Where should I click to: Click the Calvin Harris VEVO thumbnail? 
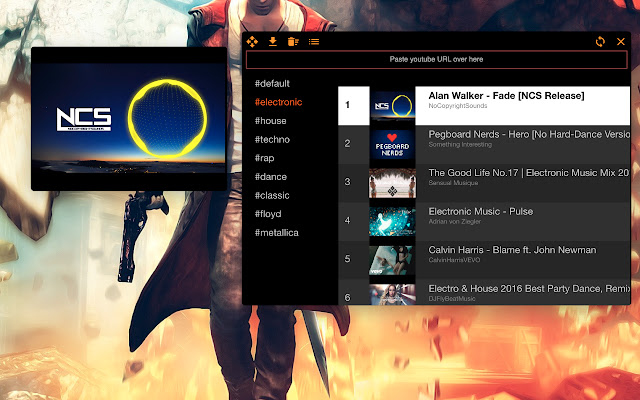click(x=392, y=260)
